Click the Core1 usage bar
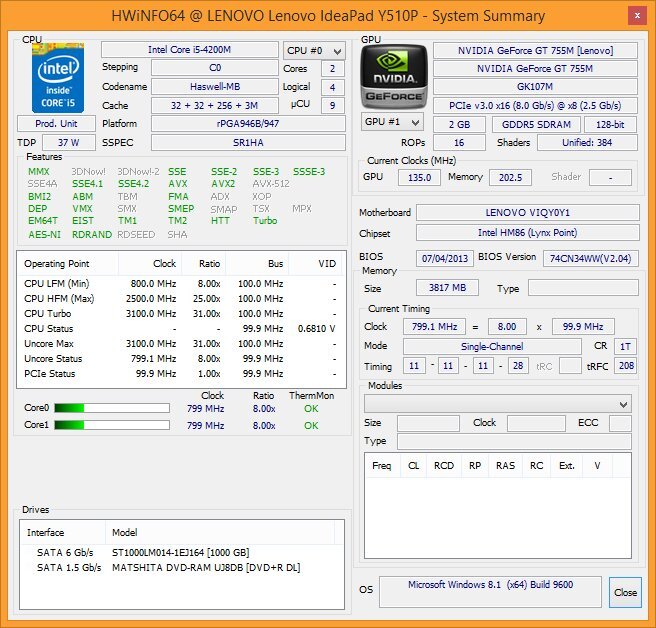Viewport: 656px width, 628px height. click(112, 425)
